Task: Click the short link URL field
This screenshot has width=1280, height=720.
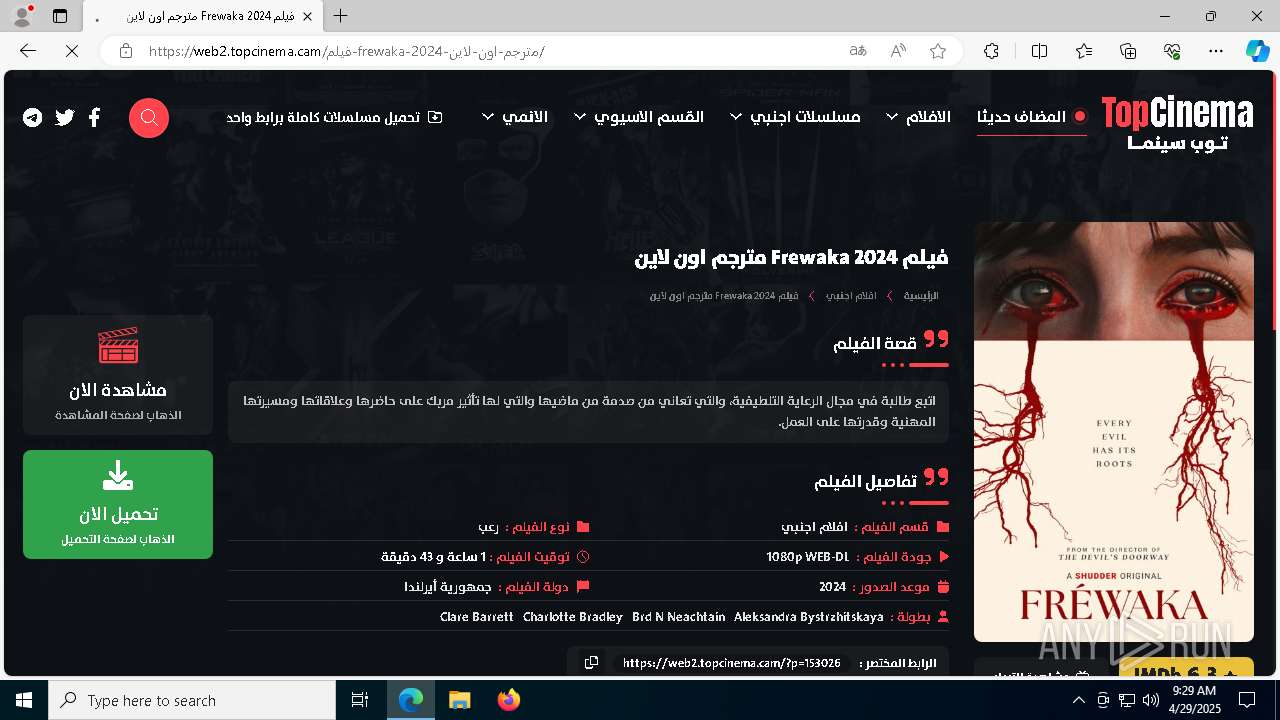Action: (x=732, y=663)
